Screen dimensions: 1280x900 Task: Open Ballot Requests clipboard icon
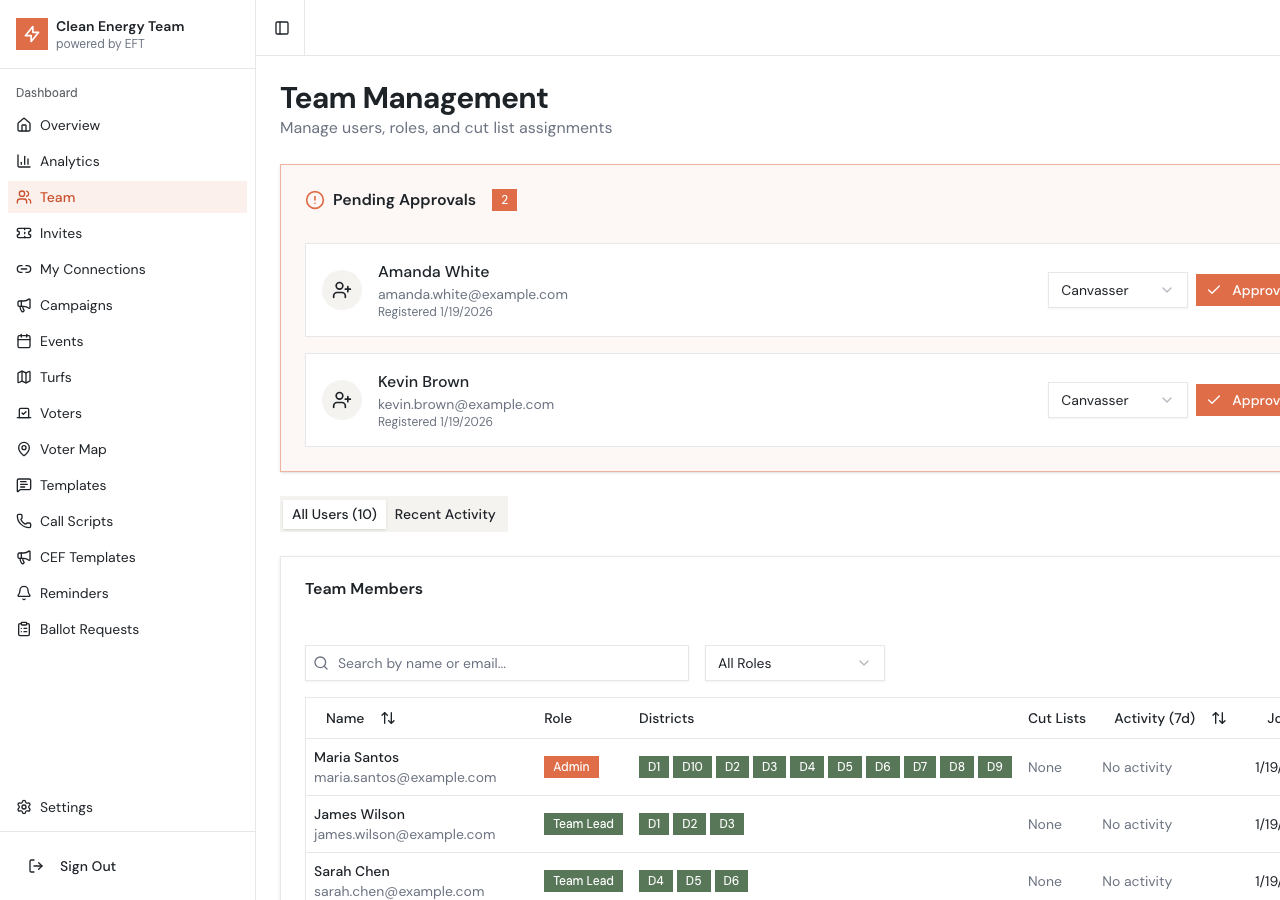(24, 629)
